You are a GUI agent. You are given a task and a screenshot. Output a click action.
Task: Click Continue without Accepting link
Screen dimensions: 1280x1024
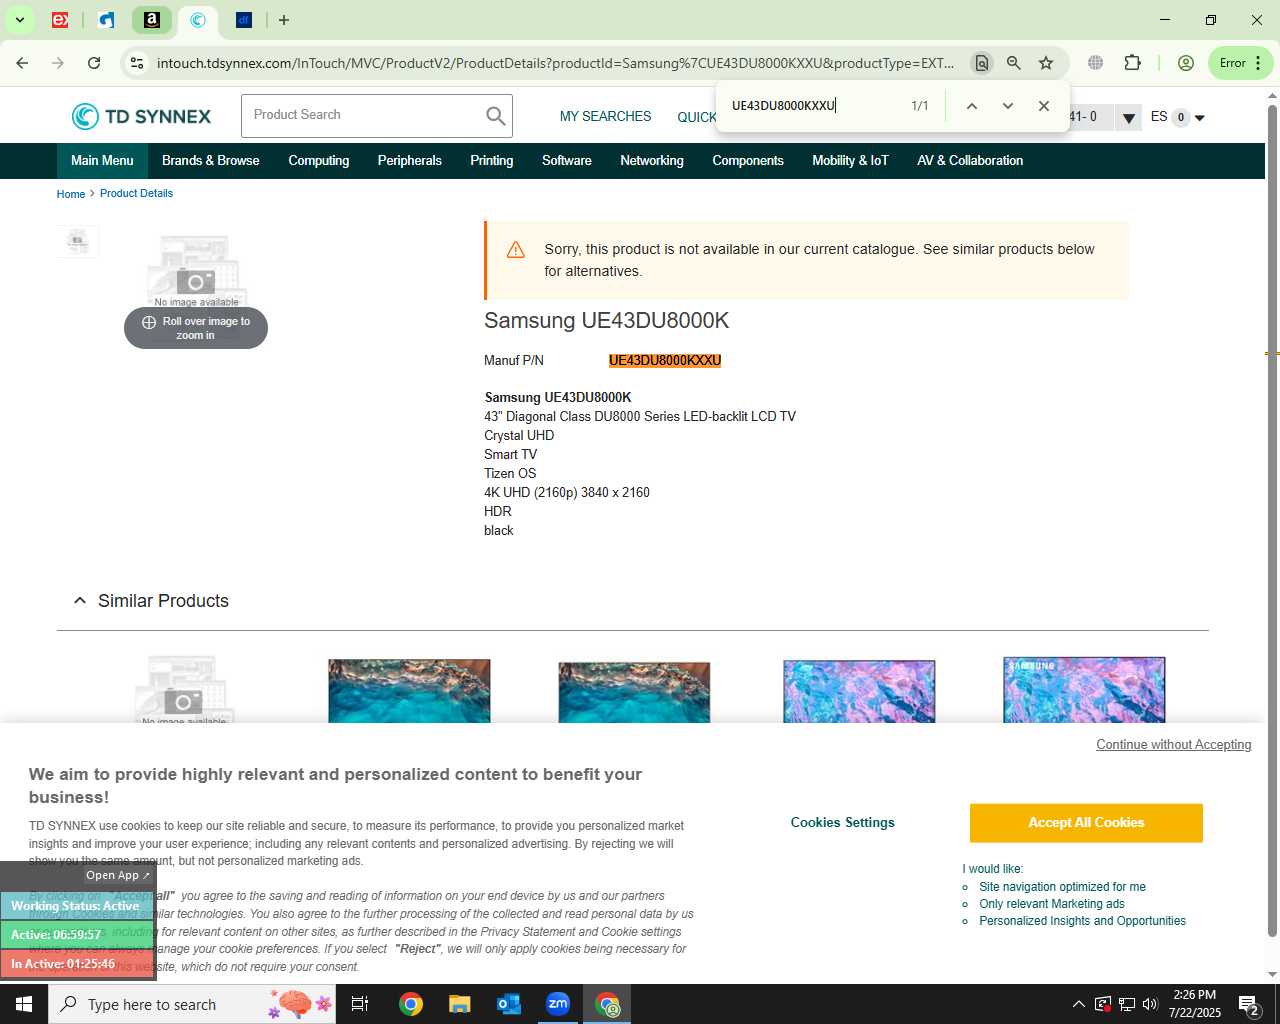tap(1174, 745)
